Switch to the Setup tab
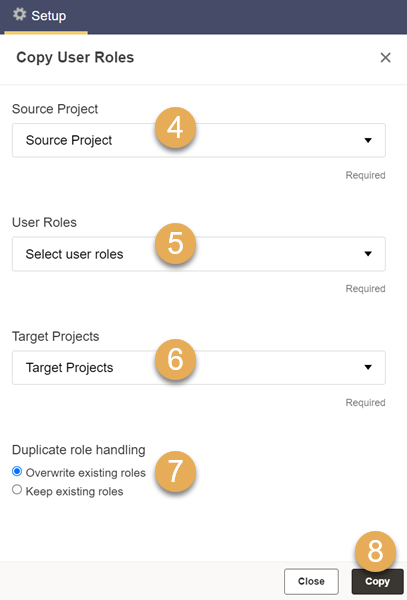The width and height of the screenshot is (407, 600). click(46, 16)
